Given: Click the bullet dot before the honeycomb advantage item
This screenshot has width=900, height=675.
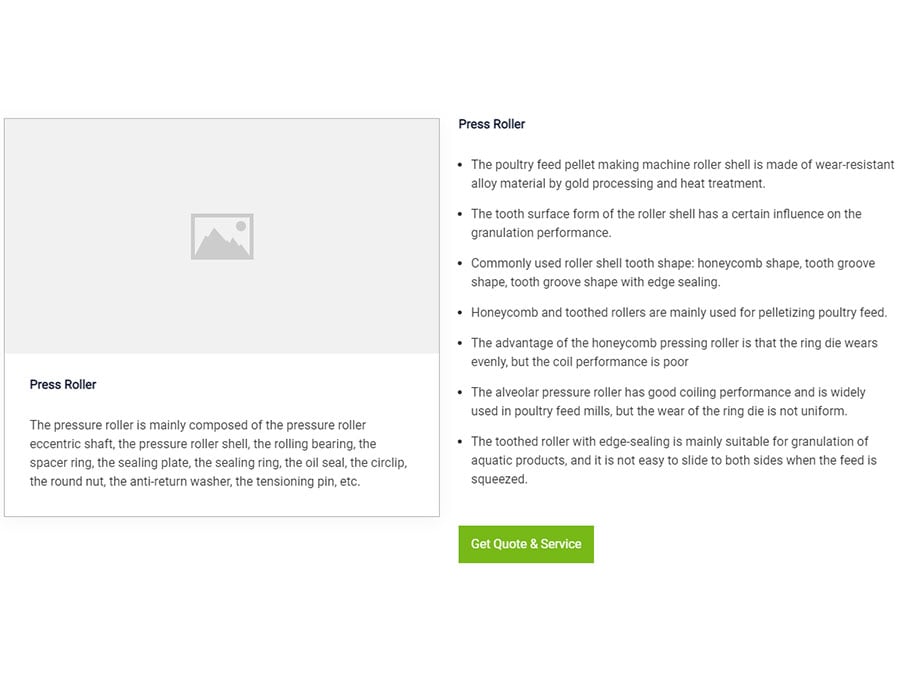Looking at the screenshot, I should (460, 343).
